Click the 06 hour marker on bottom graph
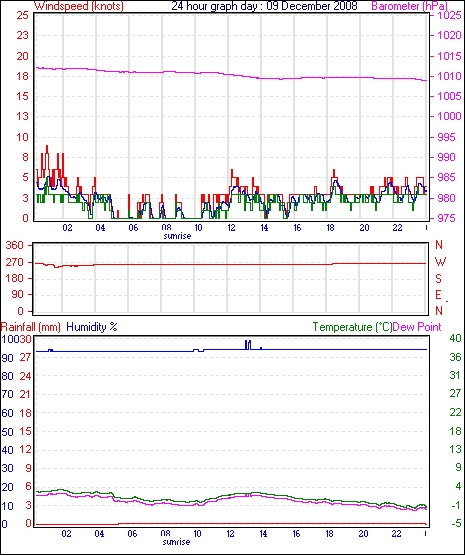Image resolution: width=465 pixels, height=556 pixels. click(x=132, y=534)
